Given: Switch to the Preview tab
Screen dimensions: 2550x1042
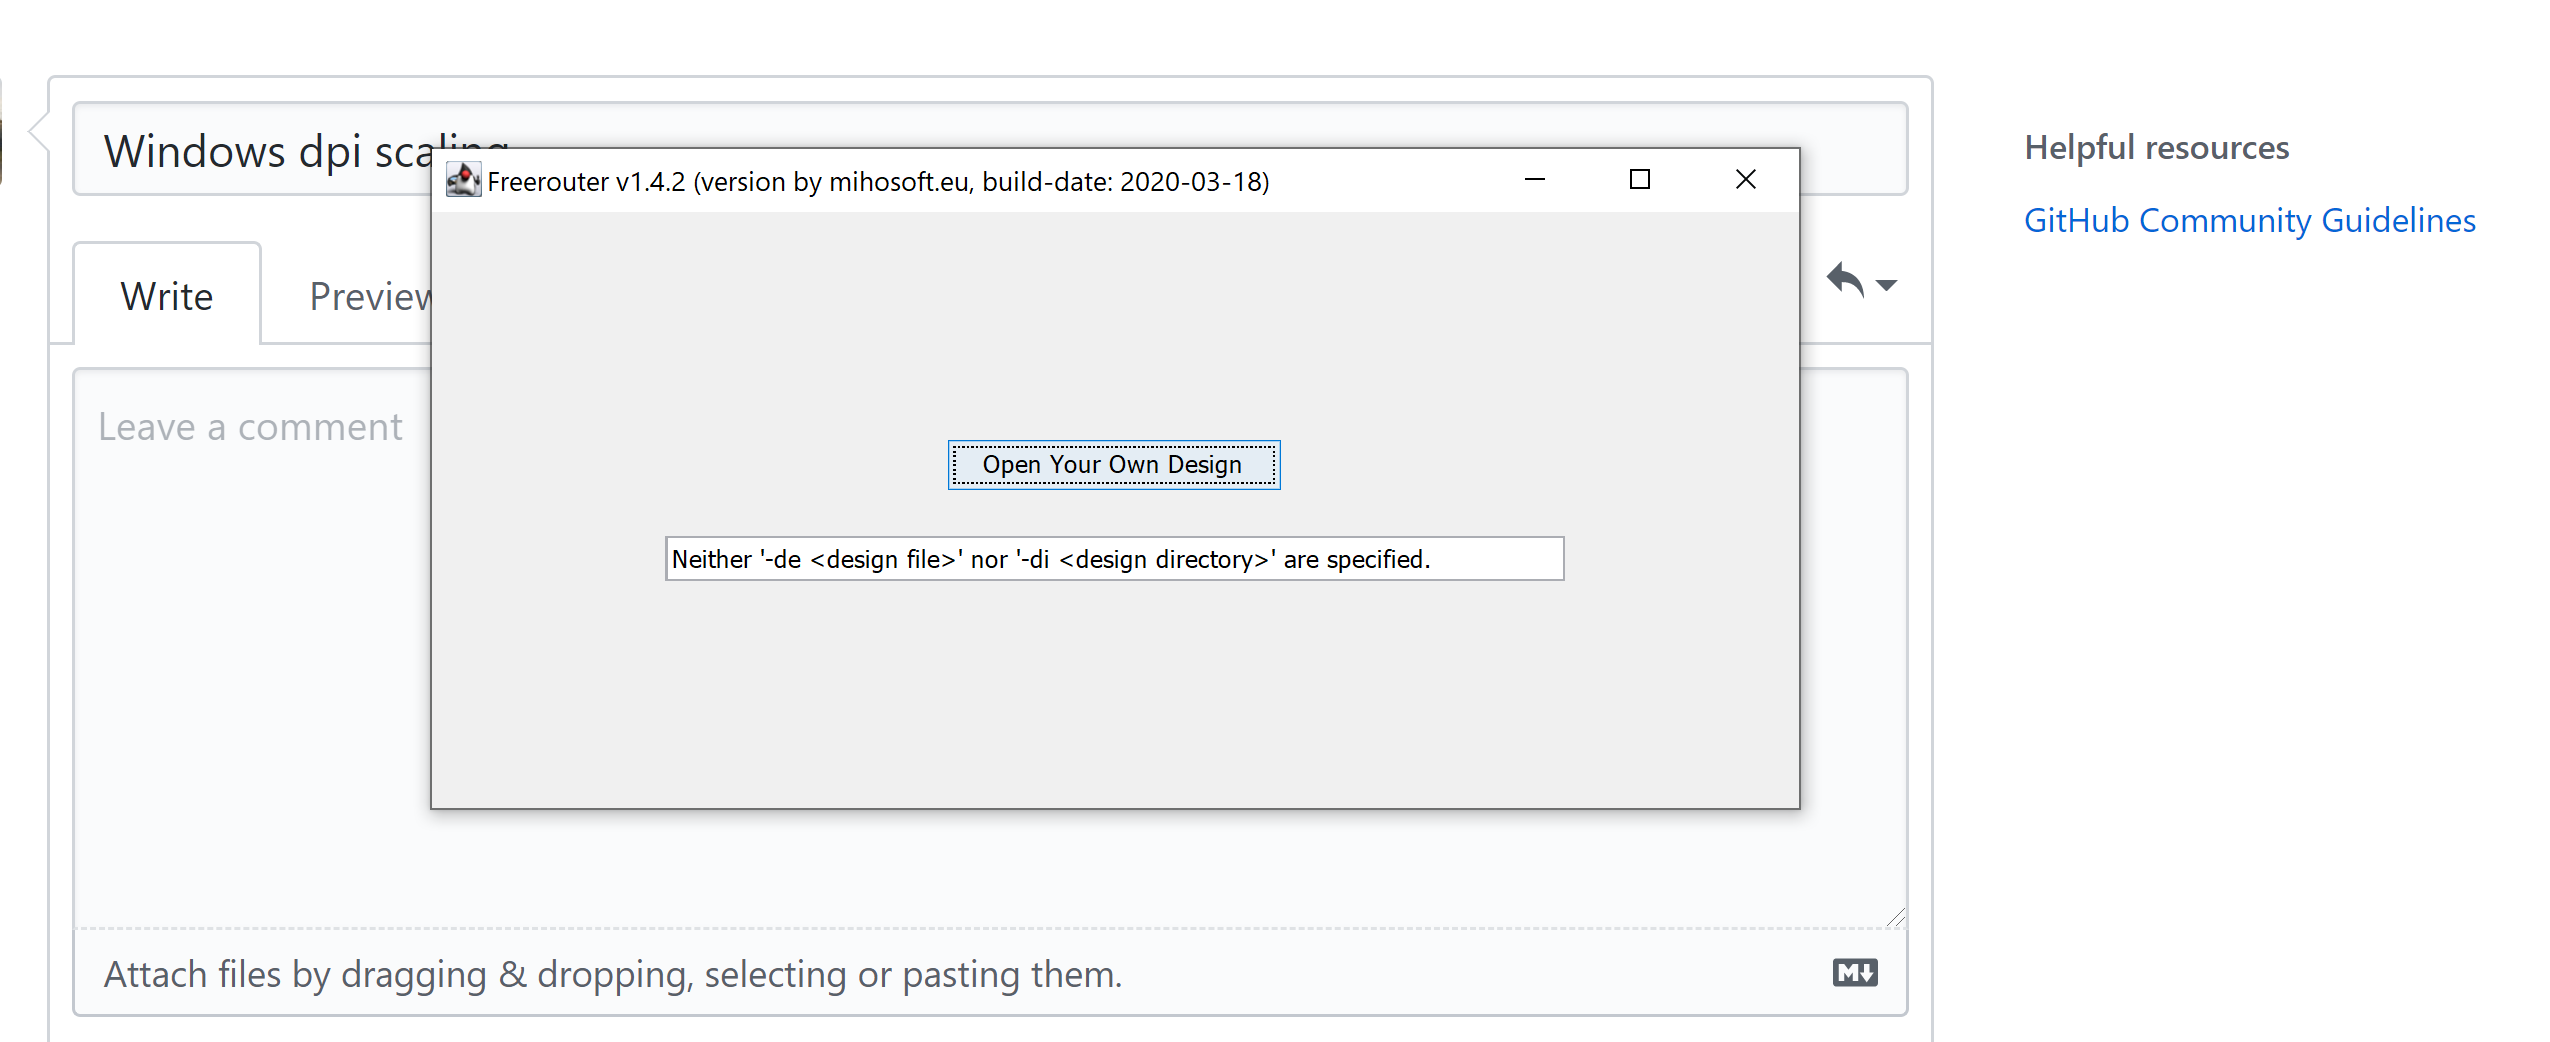Looking at the screenshot, I should click(371, 294).
